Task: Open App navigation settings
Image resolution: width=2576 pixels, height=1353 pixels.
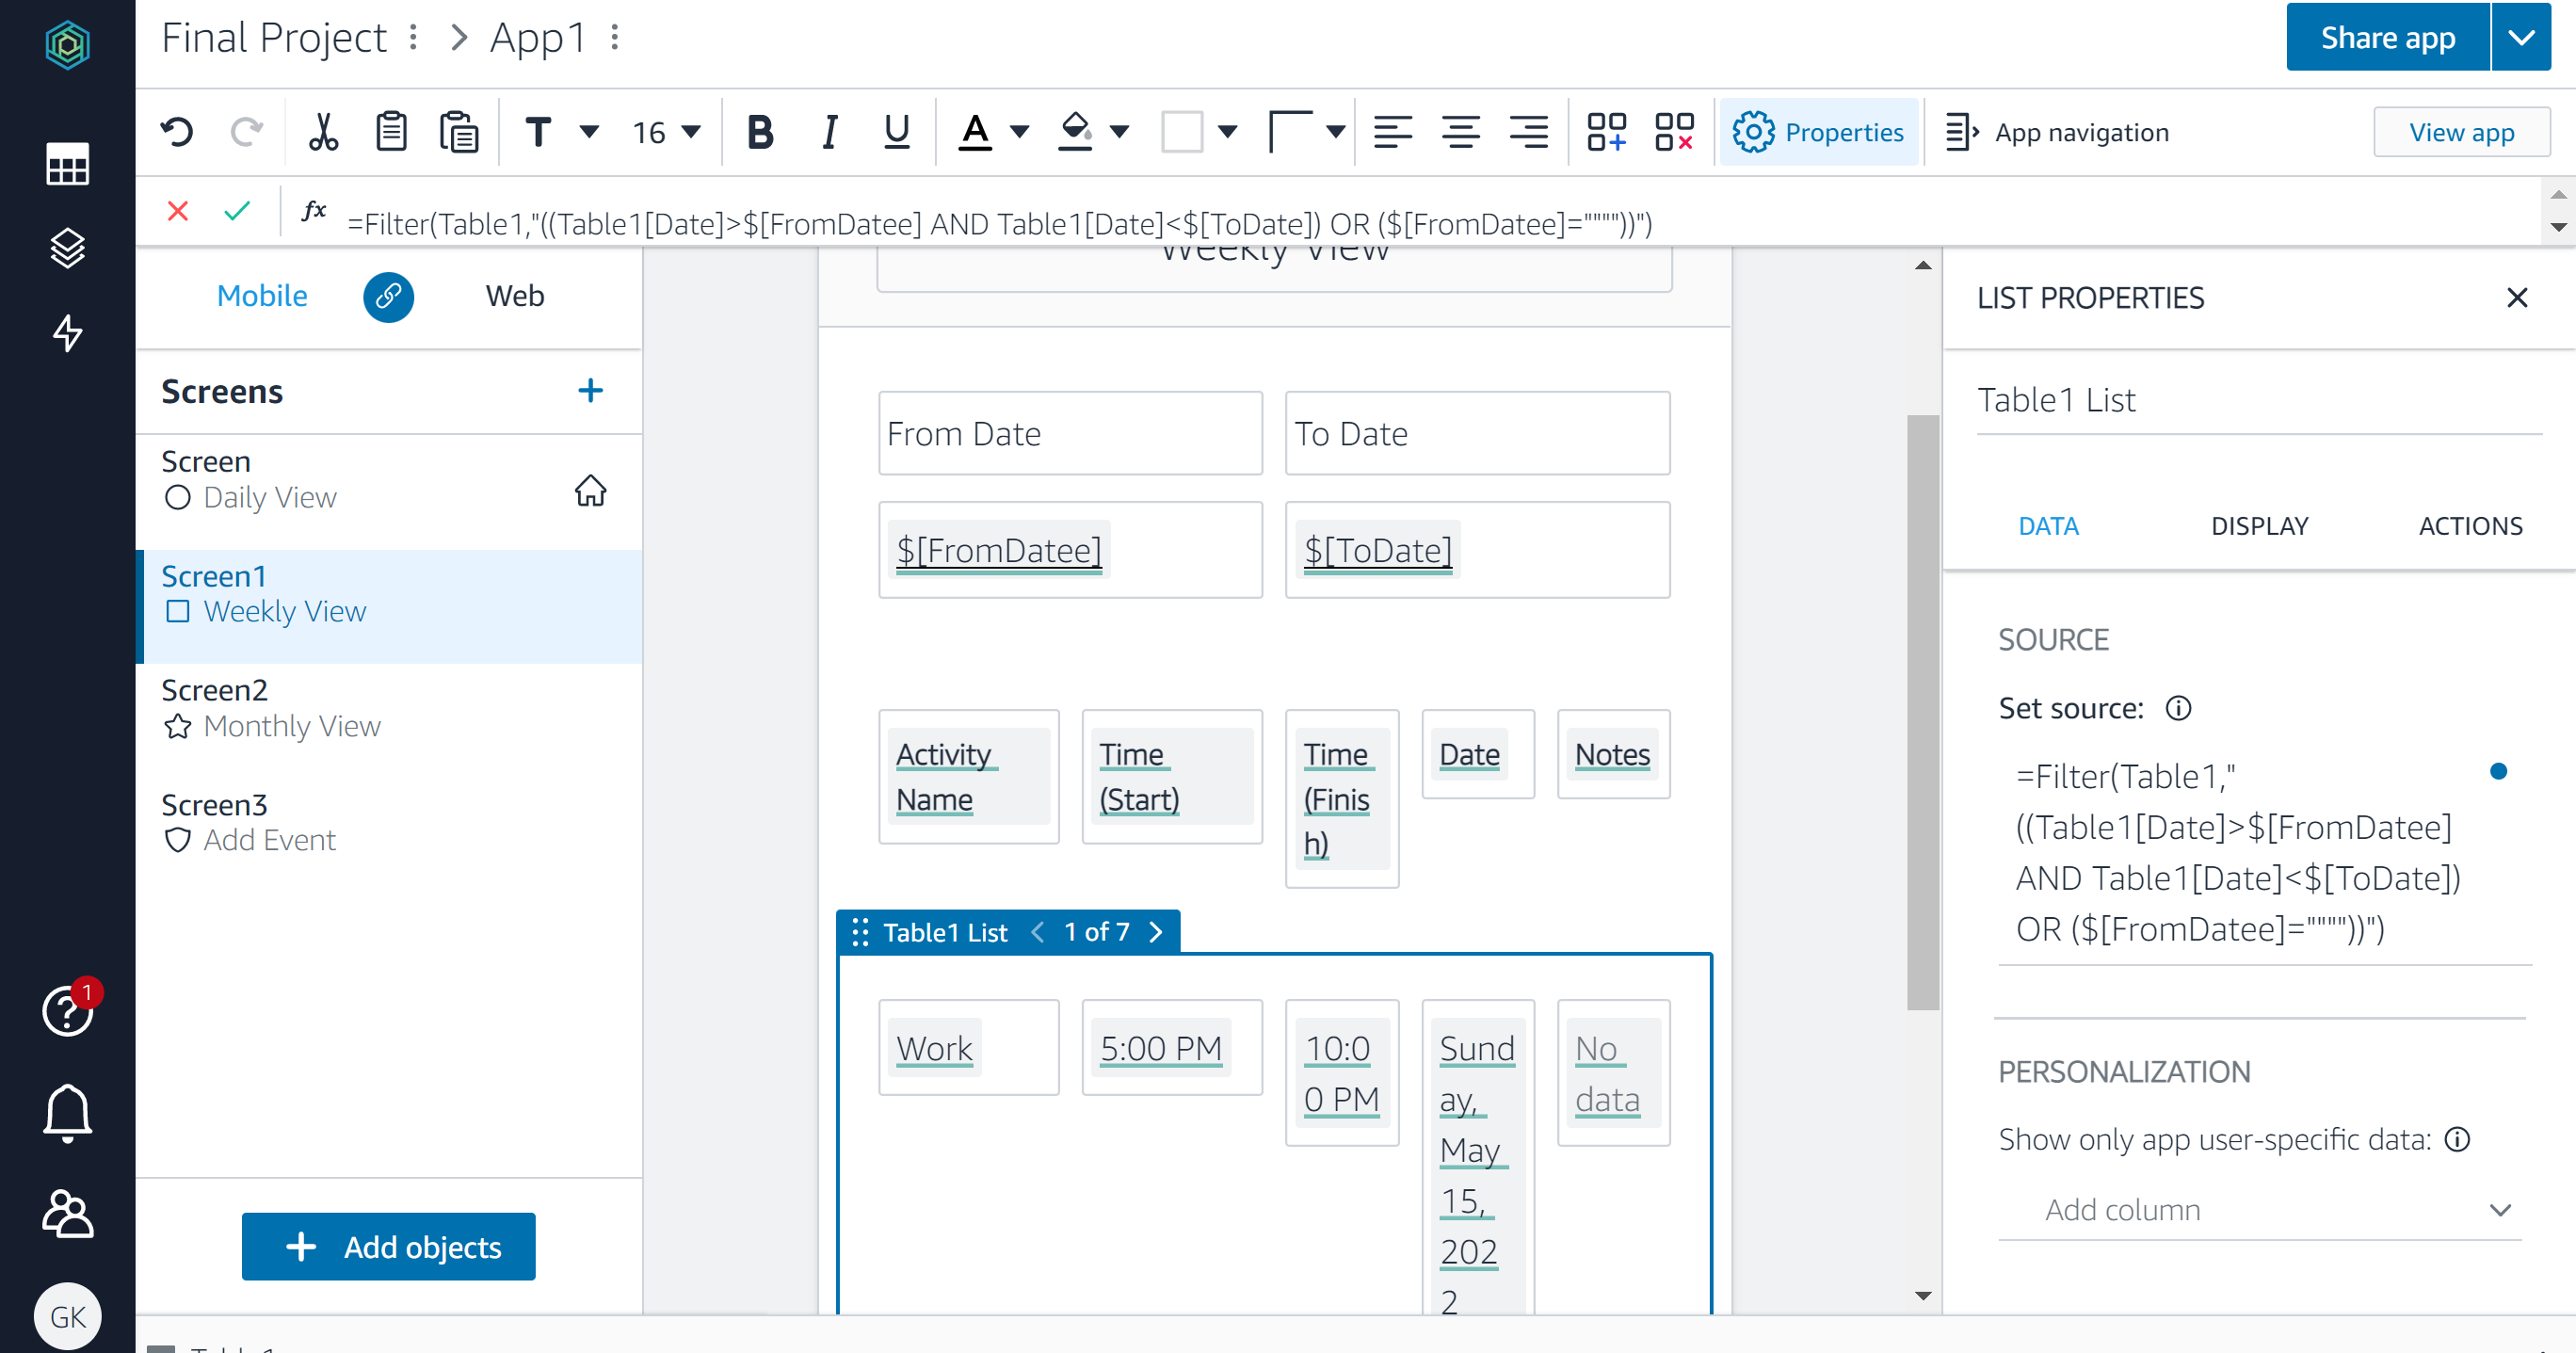Action: coord(2057,131)
